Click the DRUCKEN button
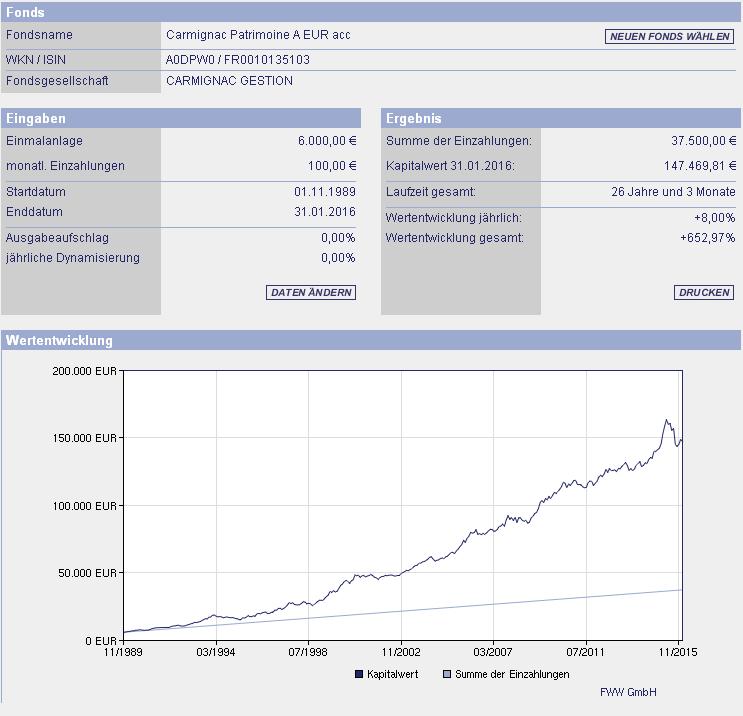This screenshot has width=743, height=716. tap(704, 292)
